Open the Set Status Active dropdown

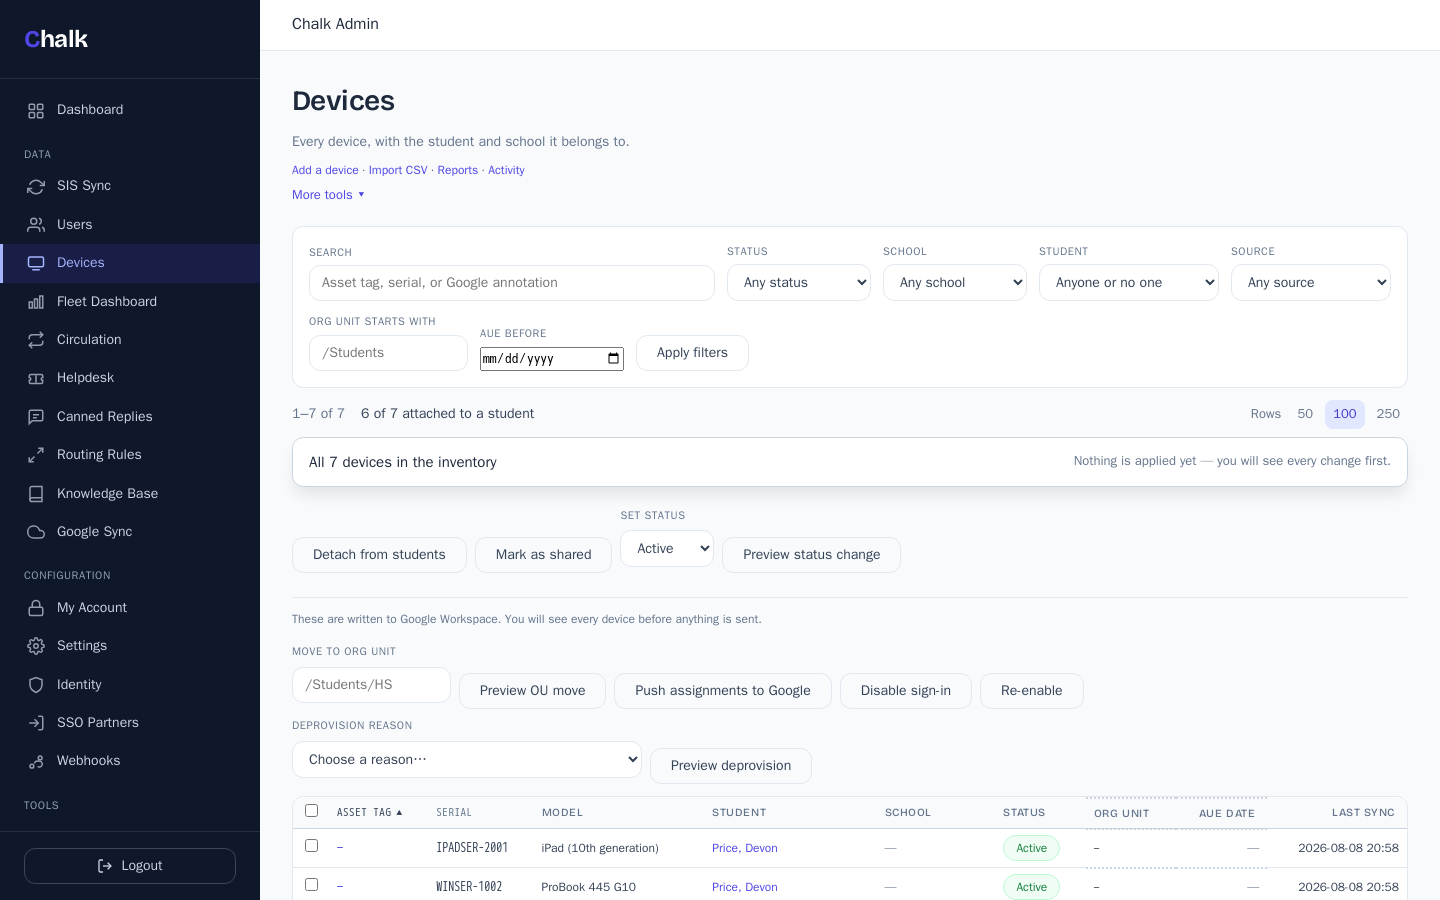point(667,549)
